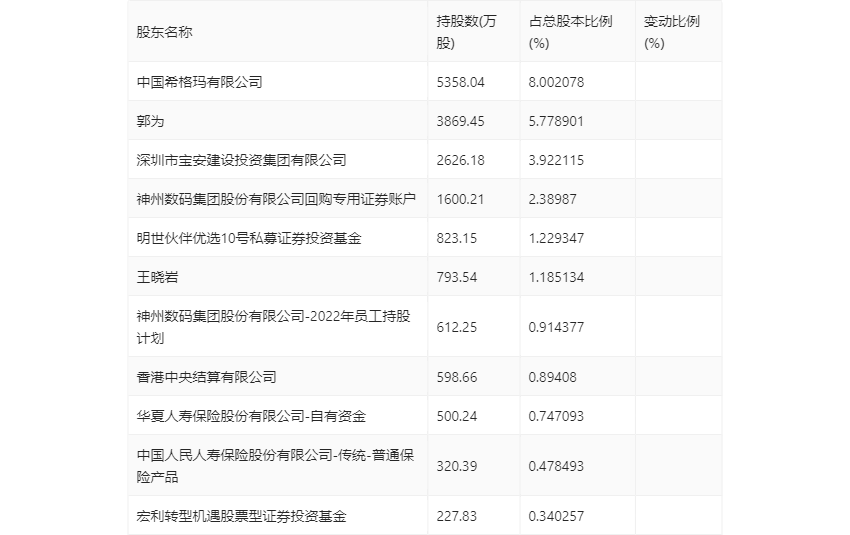Select shareholding value 320.39
The height and width of the screenshot is (535, 850).
456,466
